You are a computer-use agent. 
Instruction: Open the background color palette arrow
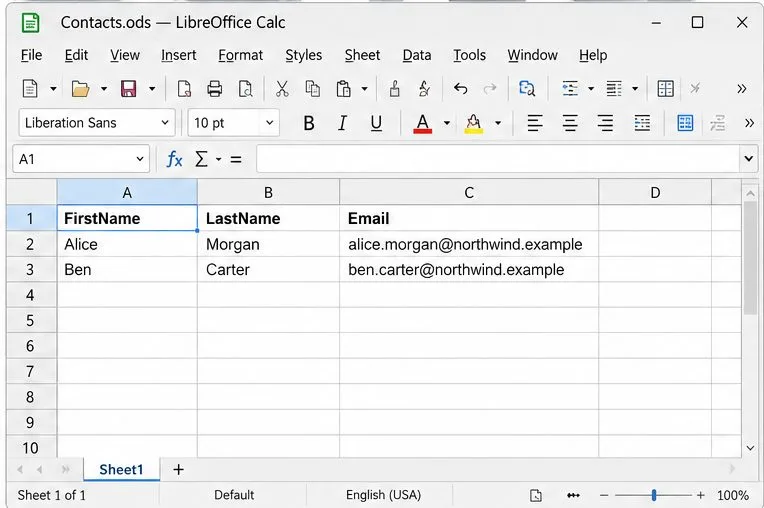pyautogui.click(x=498, y=123)
